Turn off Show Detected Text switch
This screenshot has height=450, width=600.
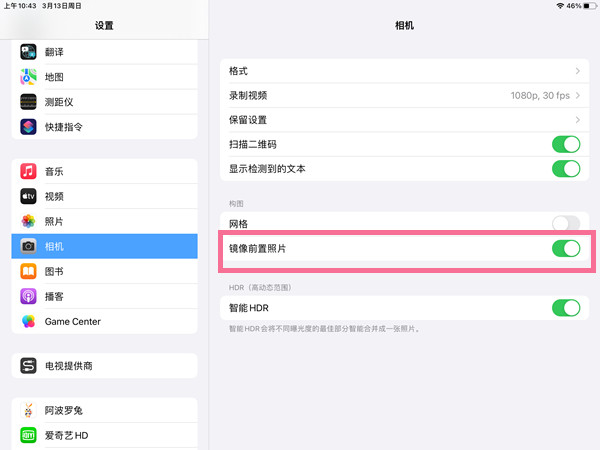click(x=565, y=169)
